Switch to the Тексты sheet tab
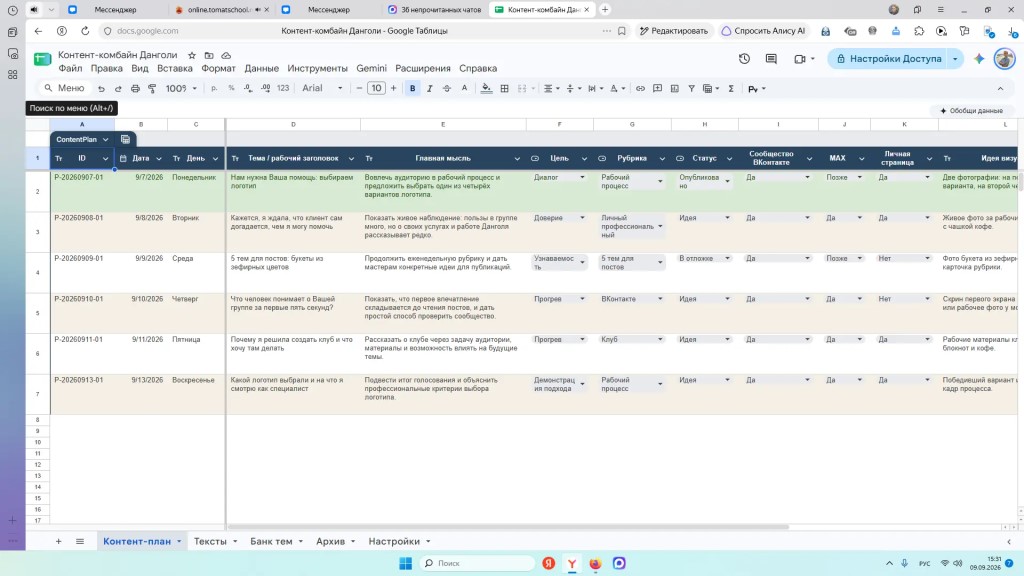The height and width of the screenshot is (576, 1024). tap(210, 541)
